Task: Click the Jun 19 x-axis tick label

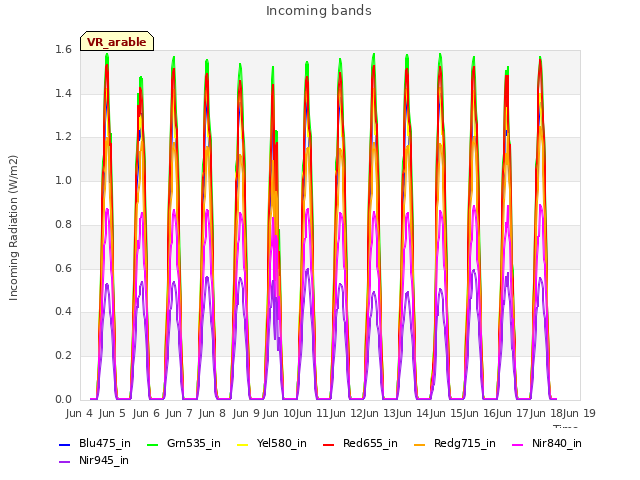Action: point(579,413)
